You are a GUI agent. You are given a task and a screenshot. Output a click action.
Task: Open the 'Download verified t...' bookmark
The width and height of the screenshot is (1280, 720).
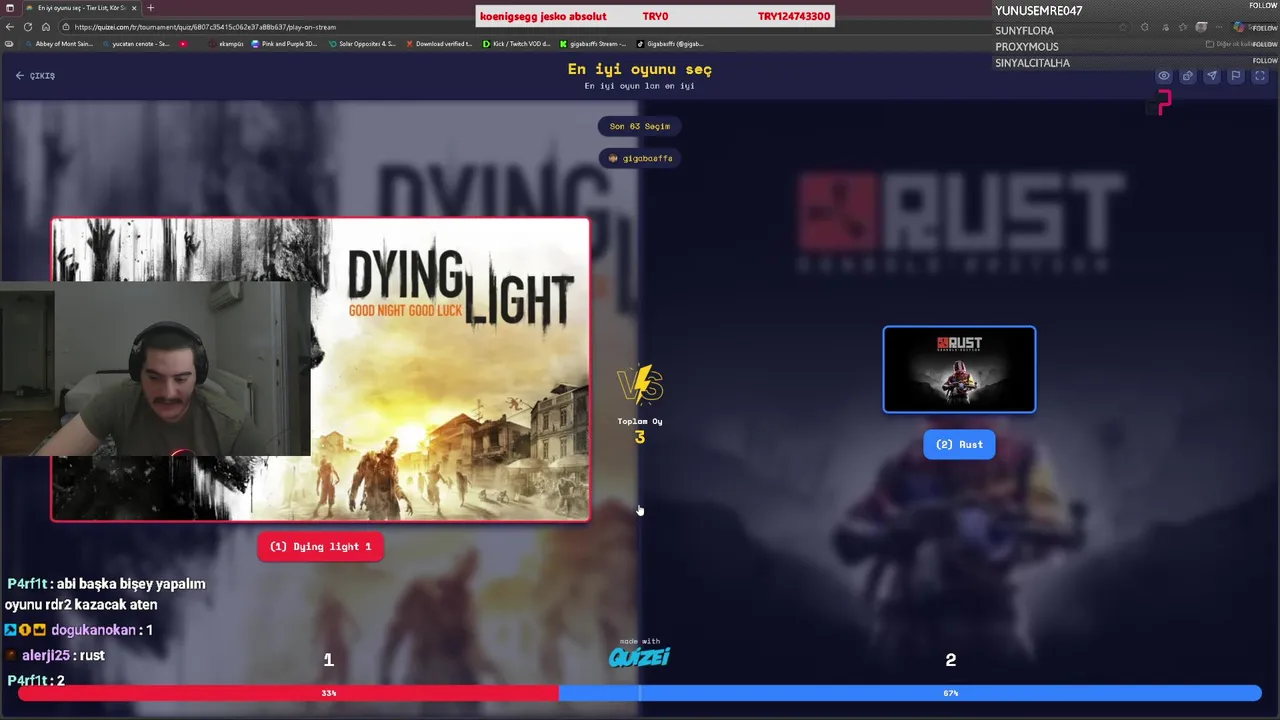point(439,44)
